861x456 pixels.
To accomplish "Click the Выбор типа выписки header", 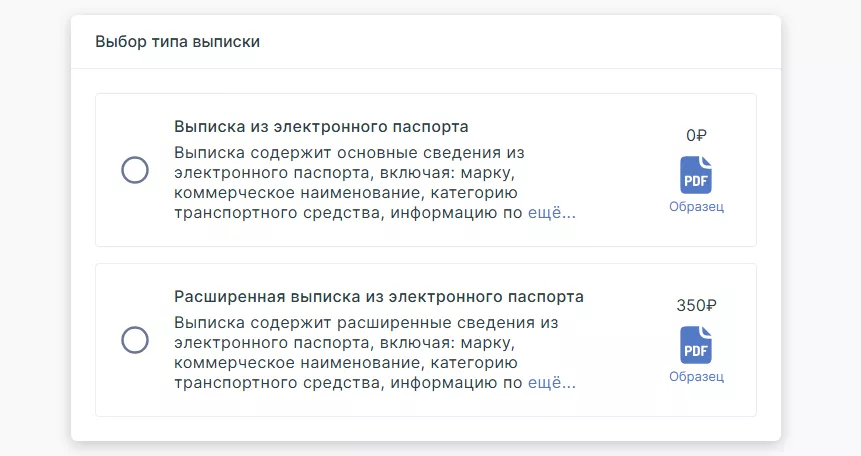I will (x=177, y=42).
